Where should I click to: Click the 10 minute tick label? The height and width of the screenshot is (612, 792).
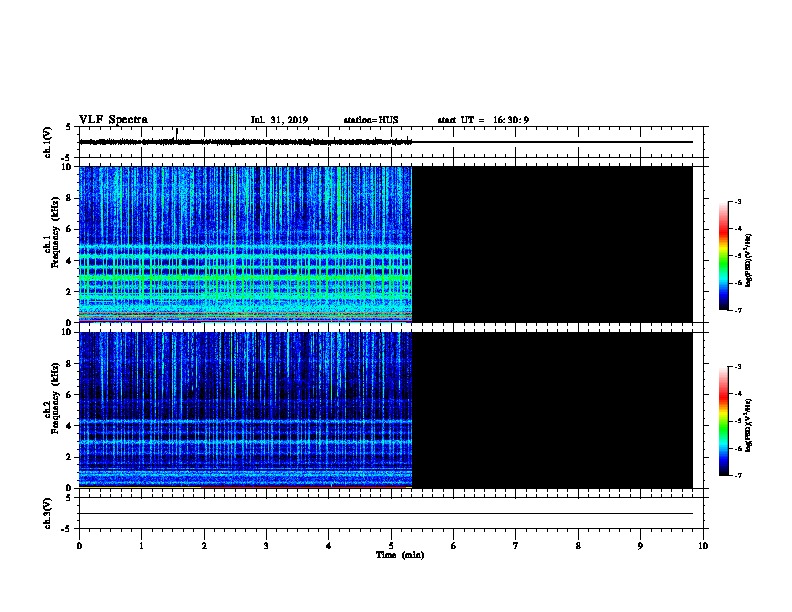[703, 545]
